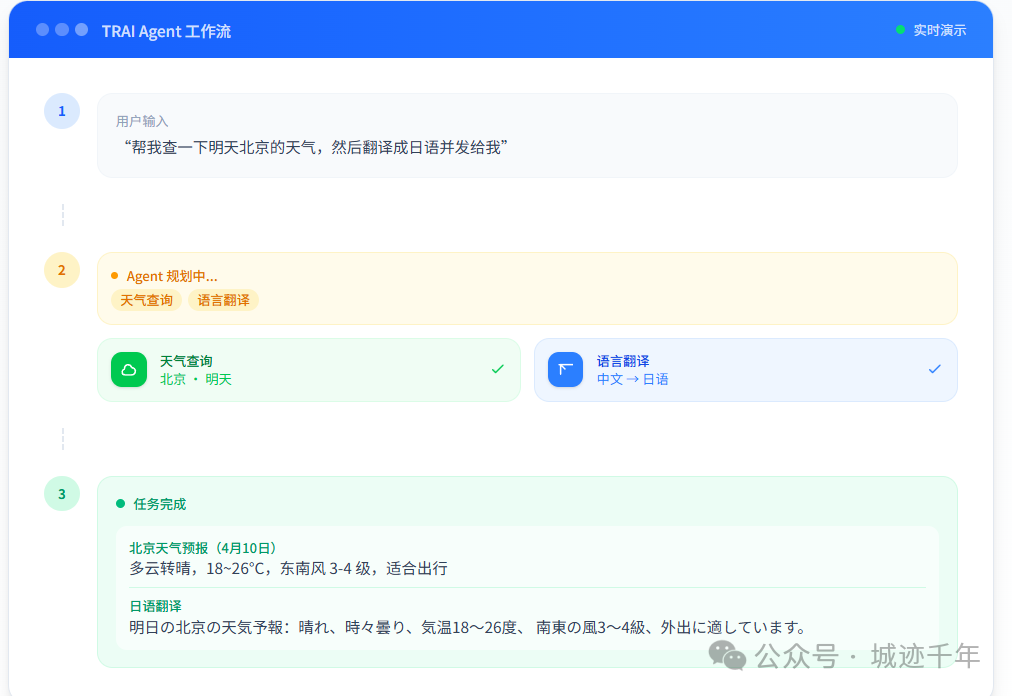Select the orange 语言翻译 tag chip
The image size is (1012, 696).
(x=223, y=300)
